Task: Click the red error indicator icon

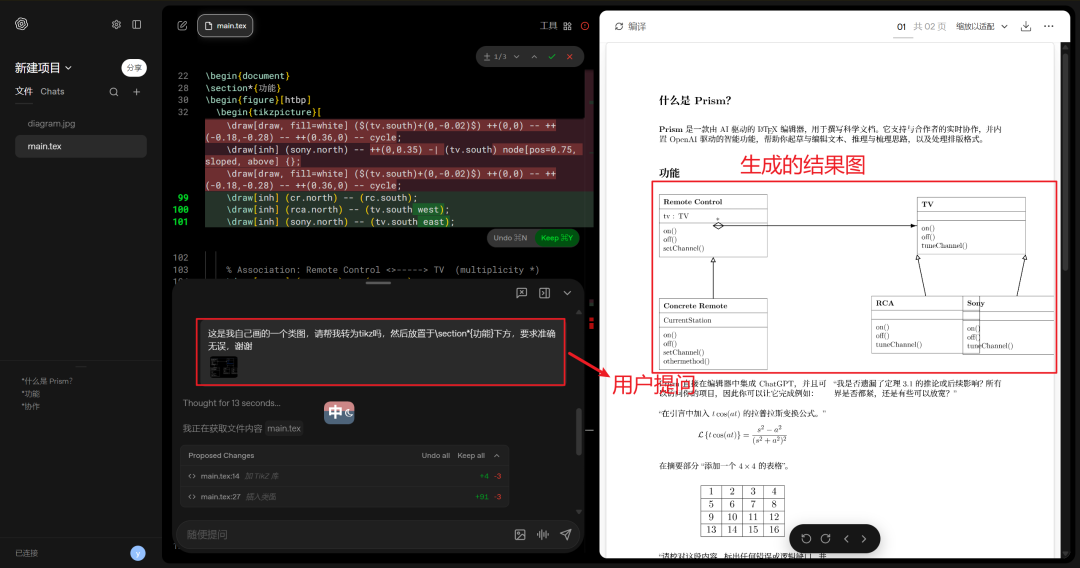Action: coord(585,26)
